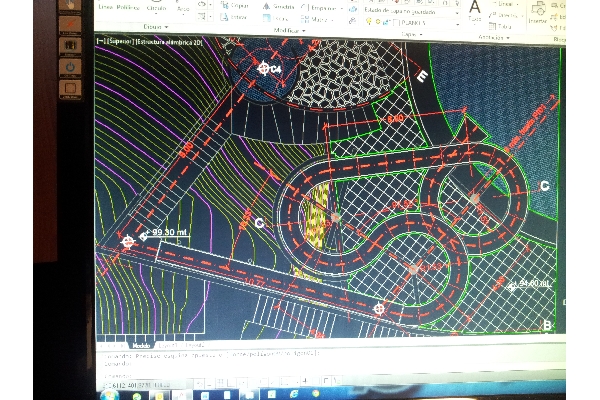600x400 pixels.
Task: Select the Círculo draw tool
Action: point(157,8)
